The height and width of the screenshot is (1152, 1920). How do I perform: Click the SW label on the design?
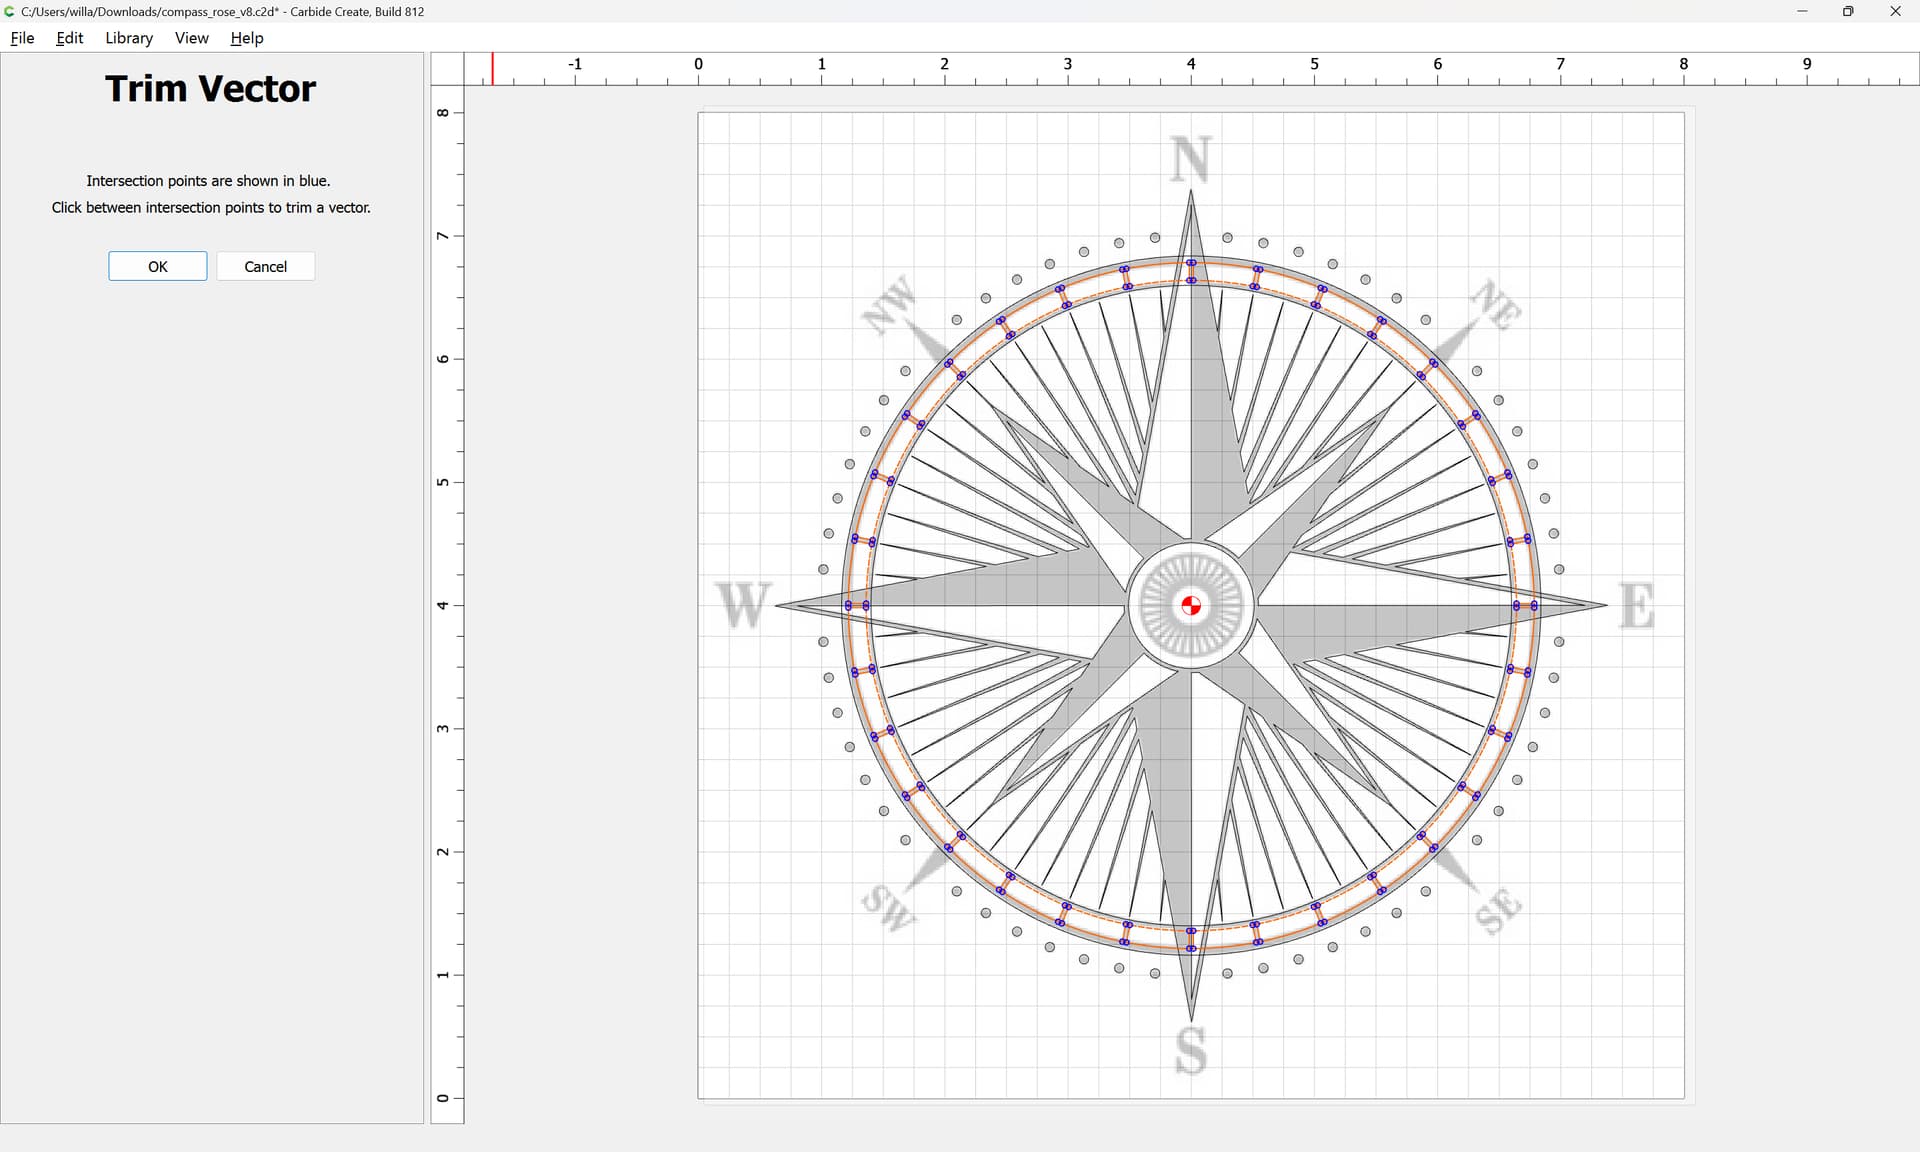tap(887, 907)
